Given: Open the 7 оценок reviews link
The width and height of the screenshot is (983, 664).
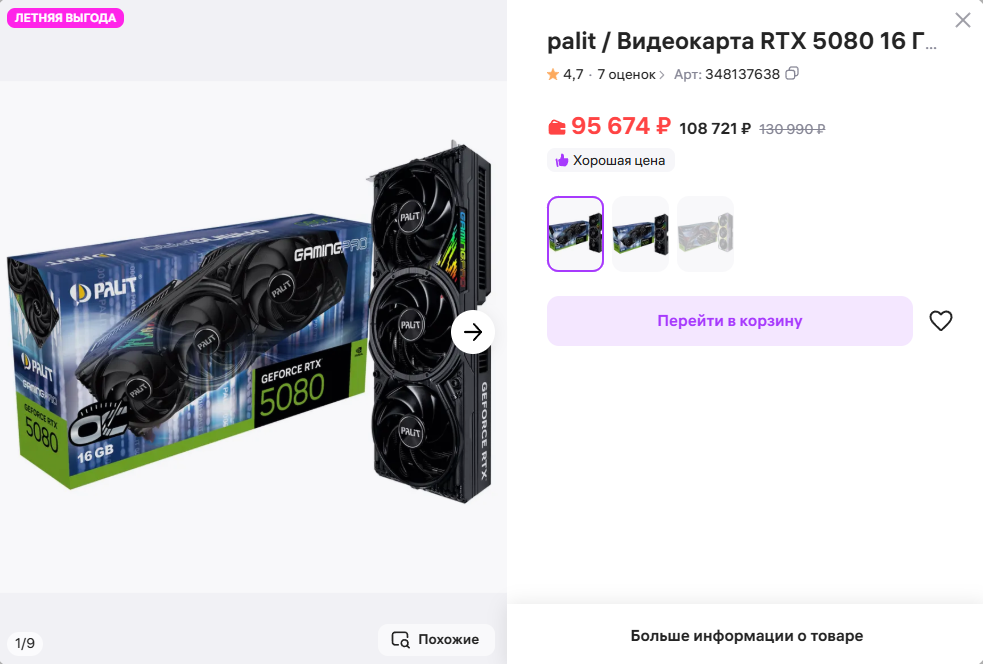Looking at the screenshot, I should pos(626,75).
